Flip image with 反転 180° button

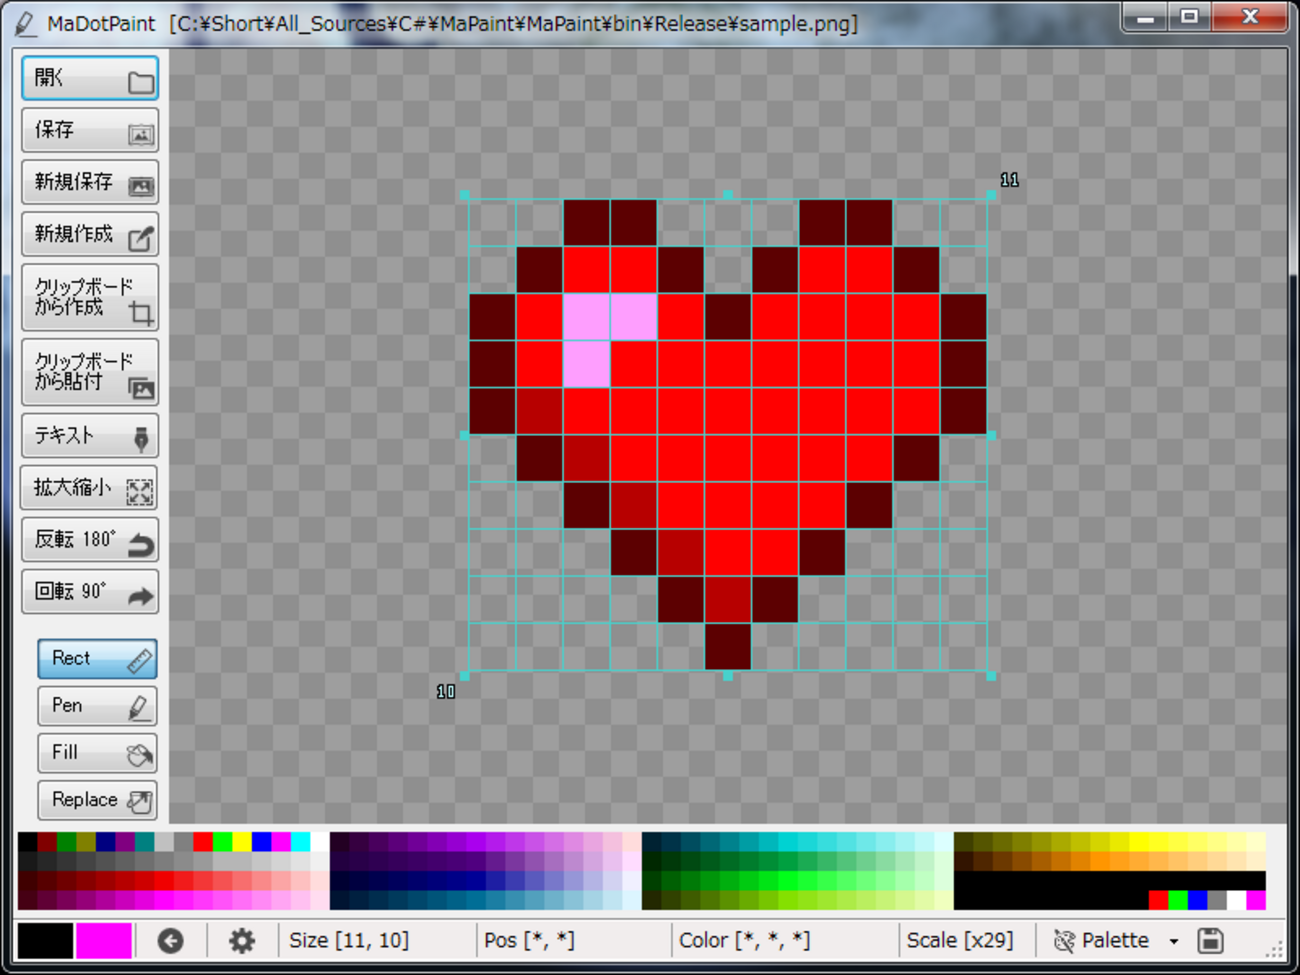90,540
